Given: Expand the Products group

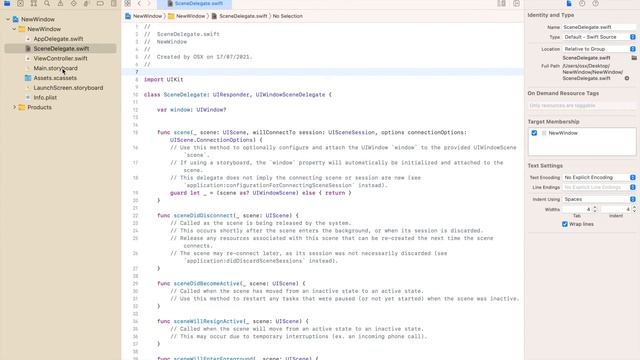Looking at the screenshot, I should pos(14,107).
